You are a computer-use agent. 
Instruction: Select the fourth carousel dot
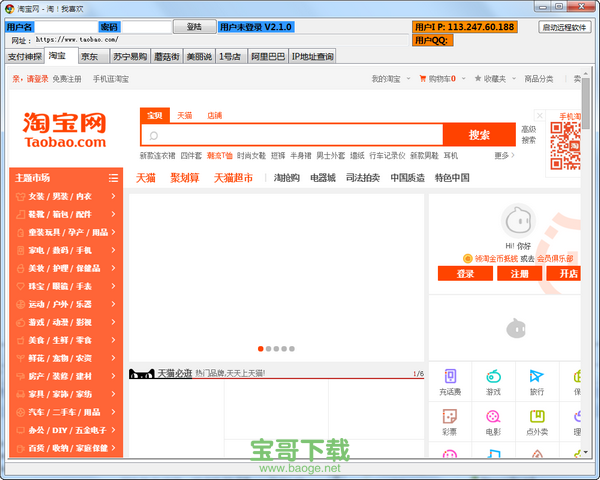click(284, 349)
